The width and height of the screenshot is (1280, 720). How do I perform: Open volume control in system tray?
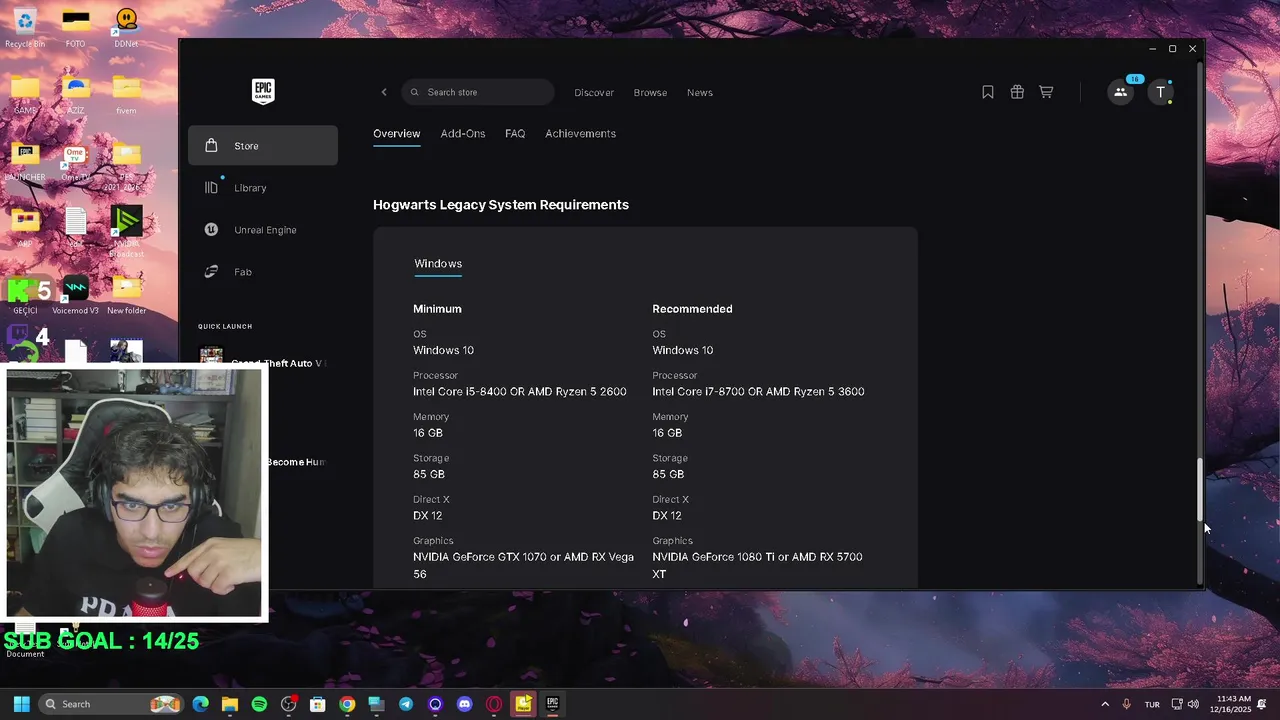click(1193, 704)
